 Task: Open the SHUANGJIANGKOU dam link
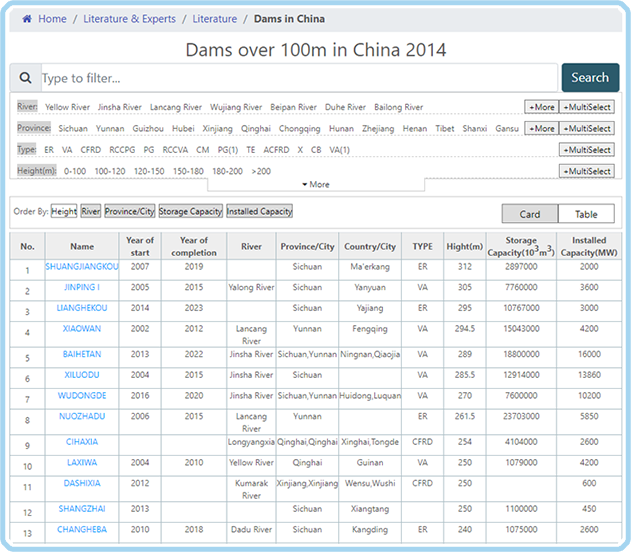(x=82, y=267)
